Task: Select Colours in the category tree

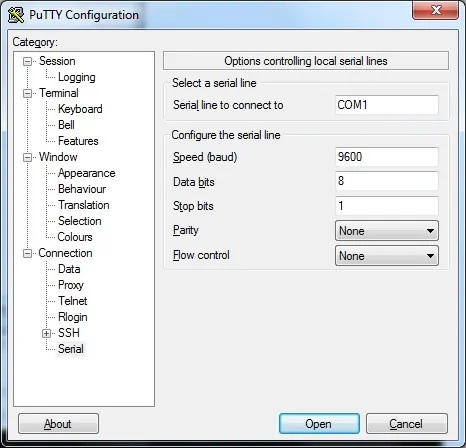Action: point(75,237)
